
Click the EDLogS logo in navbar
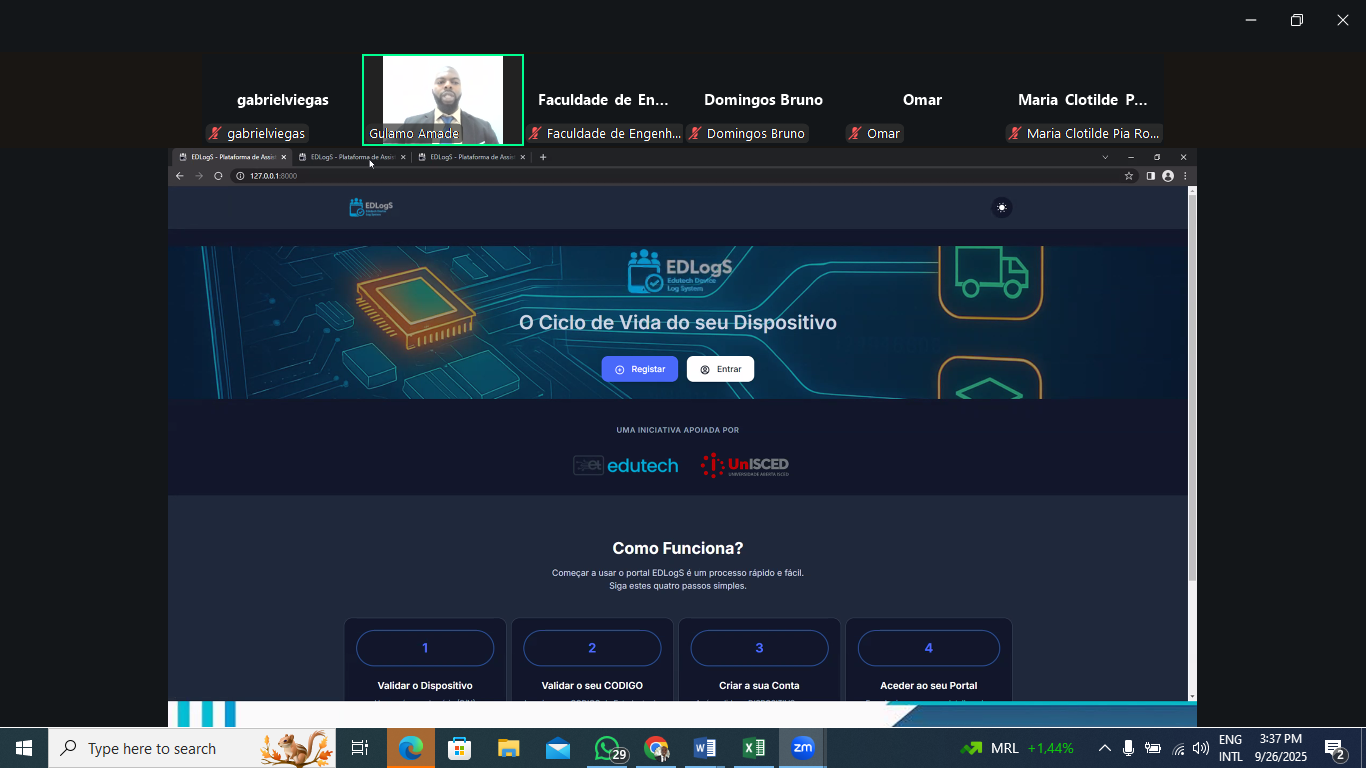pos(371,207)
